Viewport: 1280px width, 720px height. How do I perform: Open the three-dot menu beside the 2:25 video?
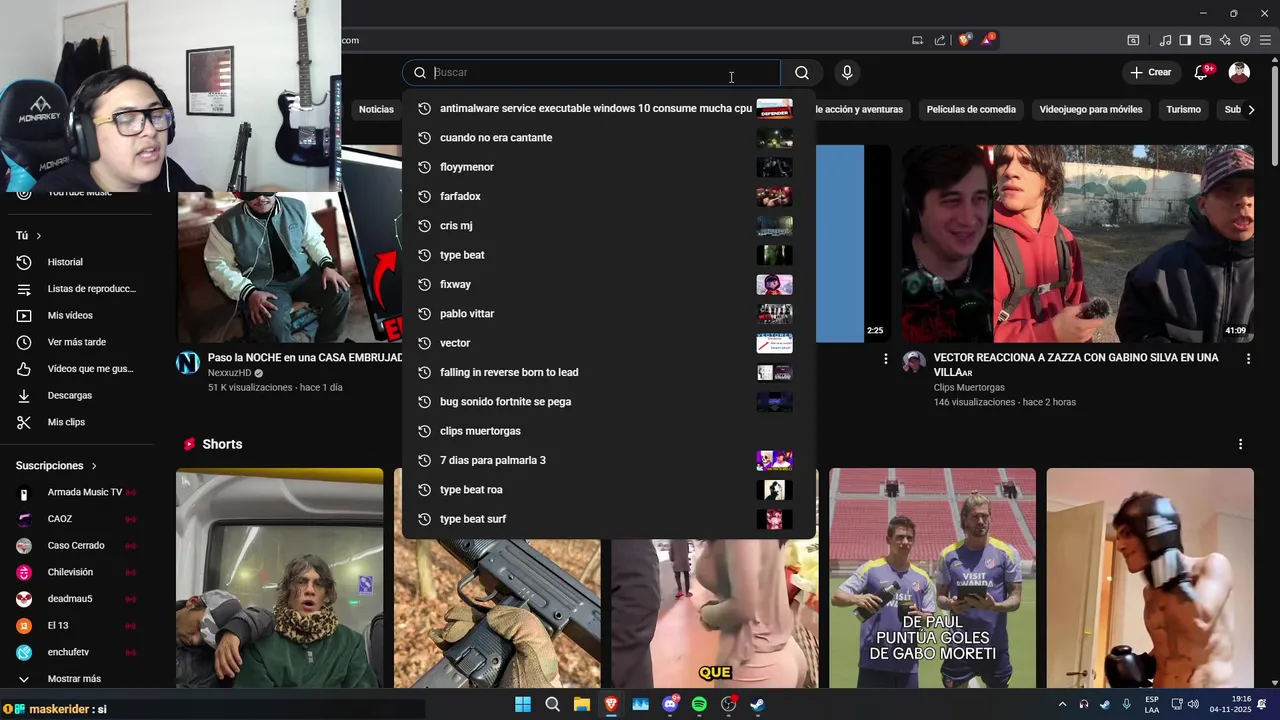(x=885, y=358)
